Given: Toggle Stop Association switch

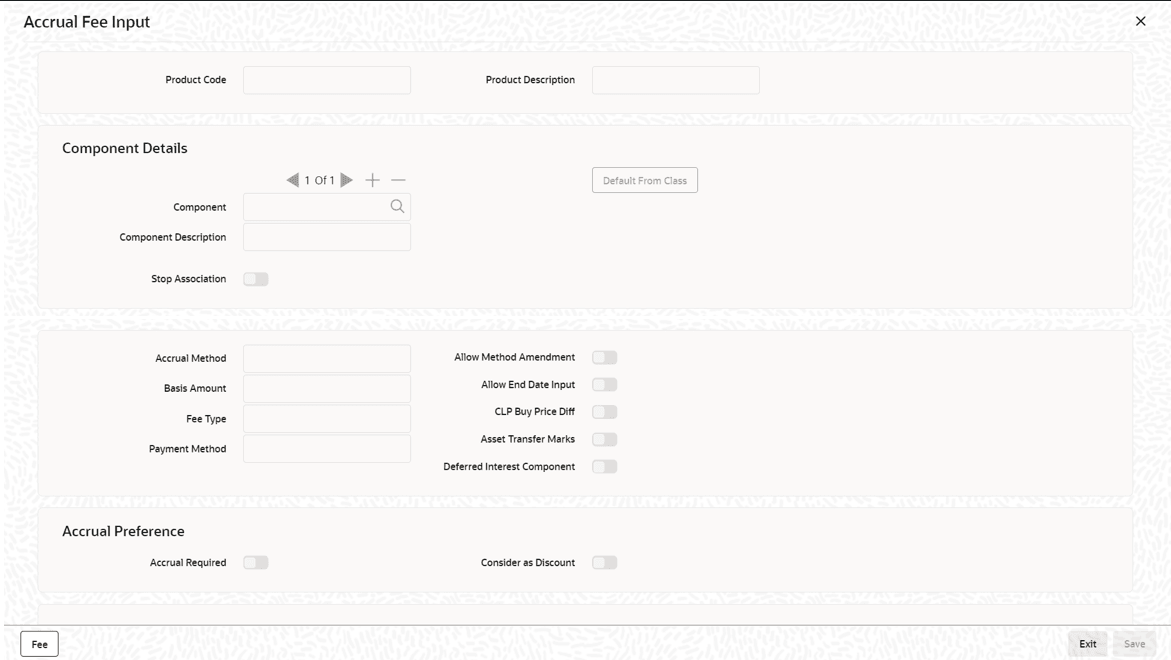Looking at the screenshot, I should pyautogui.click(x=255, y=279).
